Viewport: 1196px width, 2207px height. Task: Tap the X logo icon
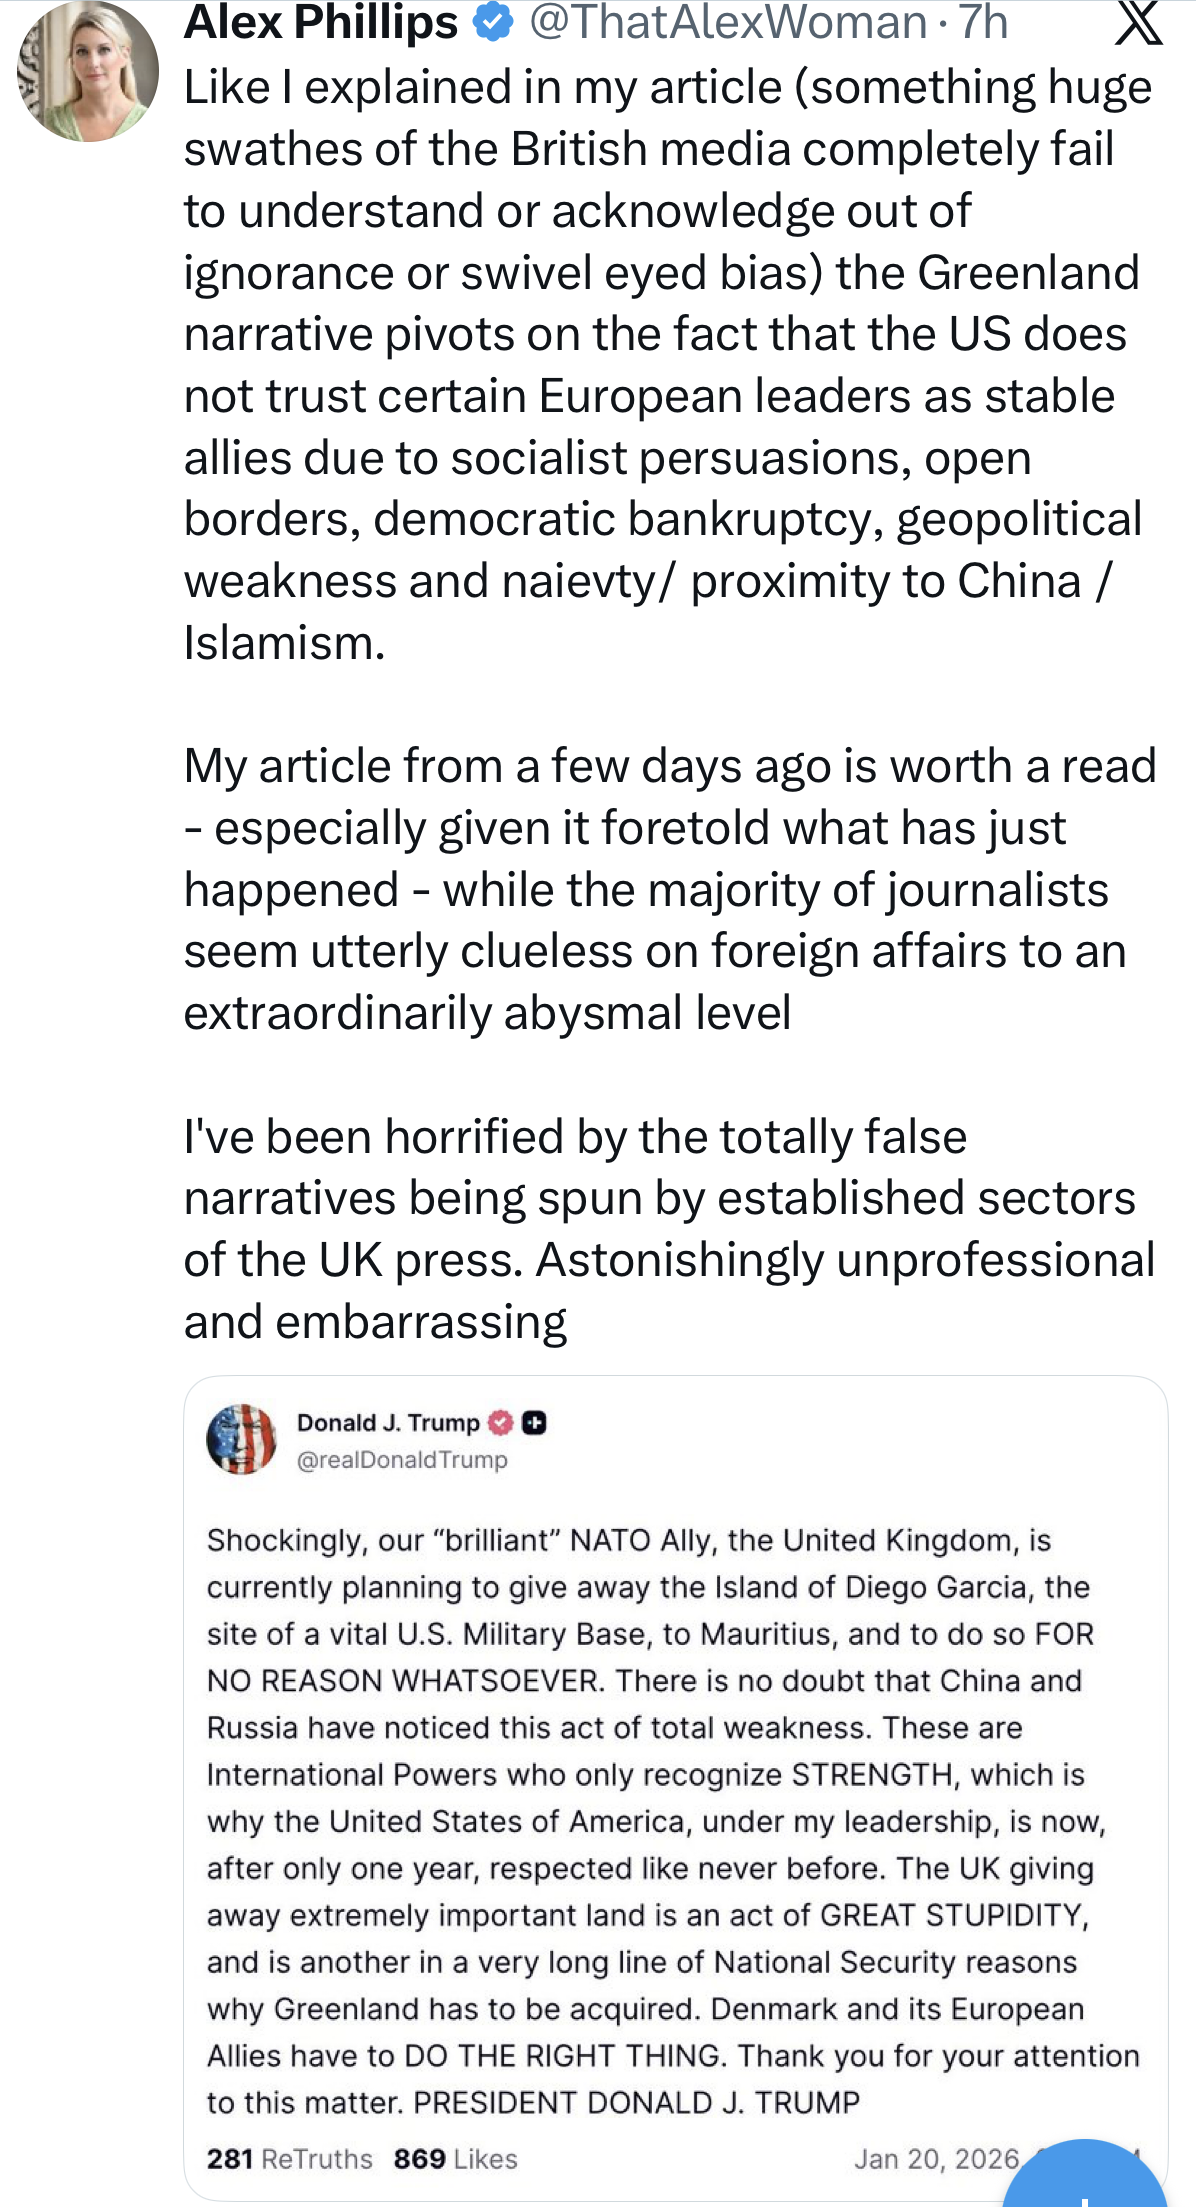(x=1138, y=24)
